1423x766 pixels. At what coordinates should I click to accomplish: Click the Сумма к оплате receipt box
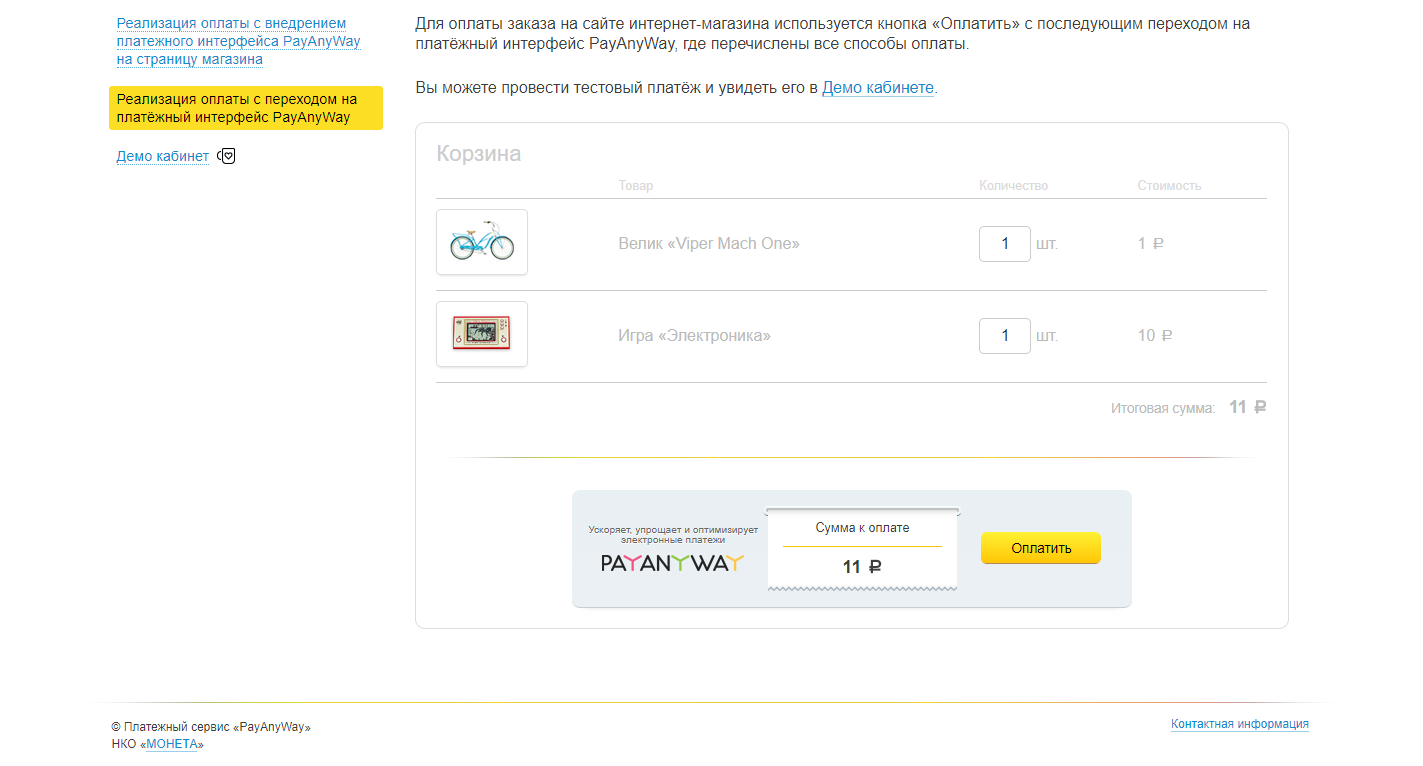pos(862,548)
